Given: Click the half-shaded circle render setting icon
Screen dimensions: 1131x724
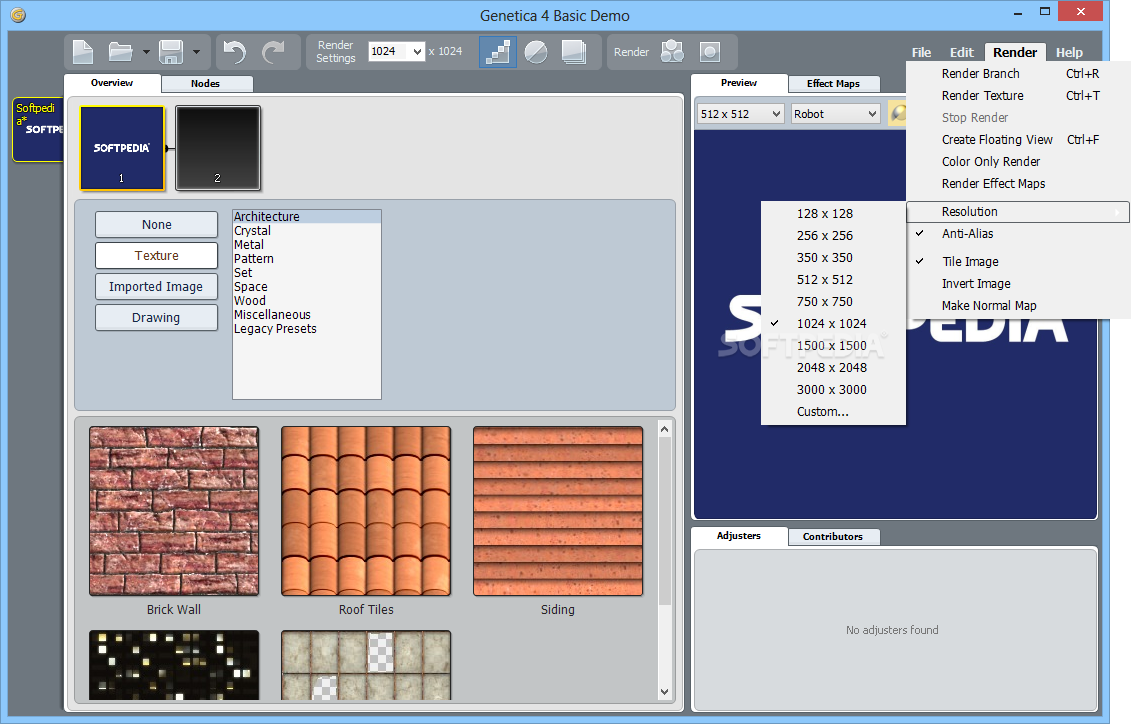Looking at the screenshot, I should [x=536, y=52].
